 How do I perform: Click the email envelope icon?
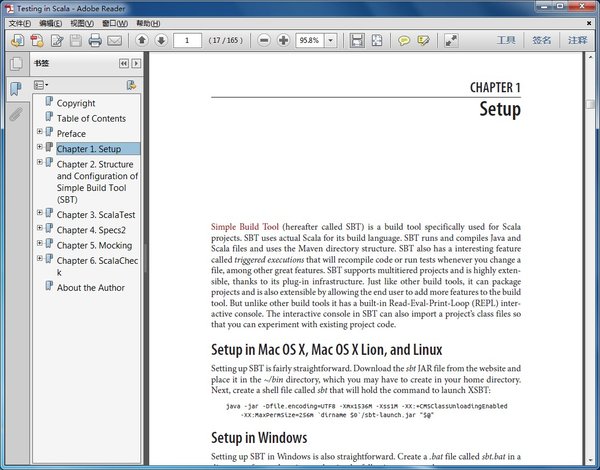coord(114,40)
